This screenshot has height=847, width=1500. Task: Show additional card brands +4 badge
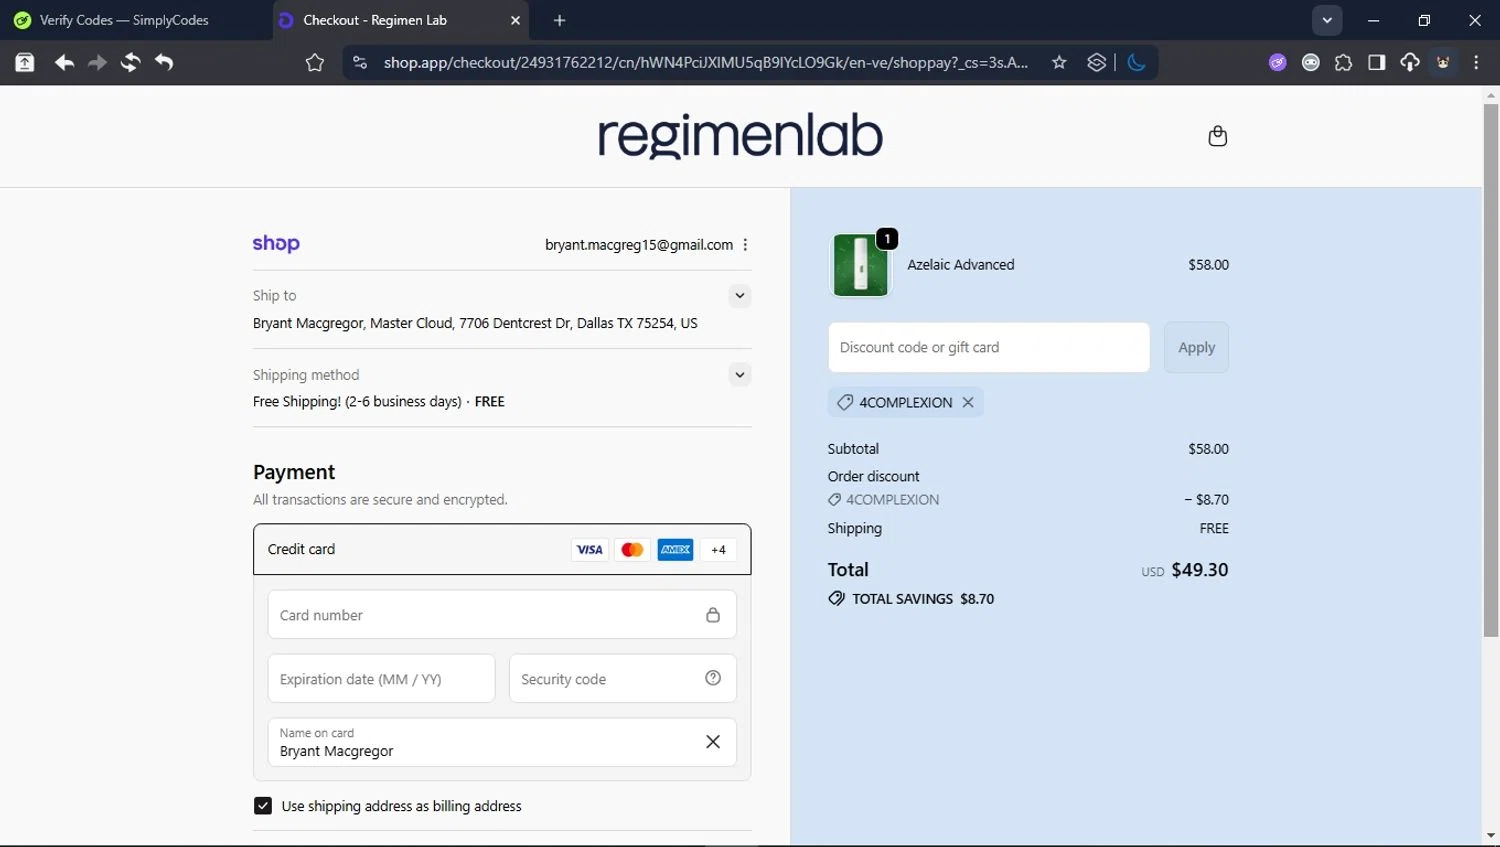(718, 549)
